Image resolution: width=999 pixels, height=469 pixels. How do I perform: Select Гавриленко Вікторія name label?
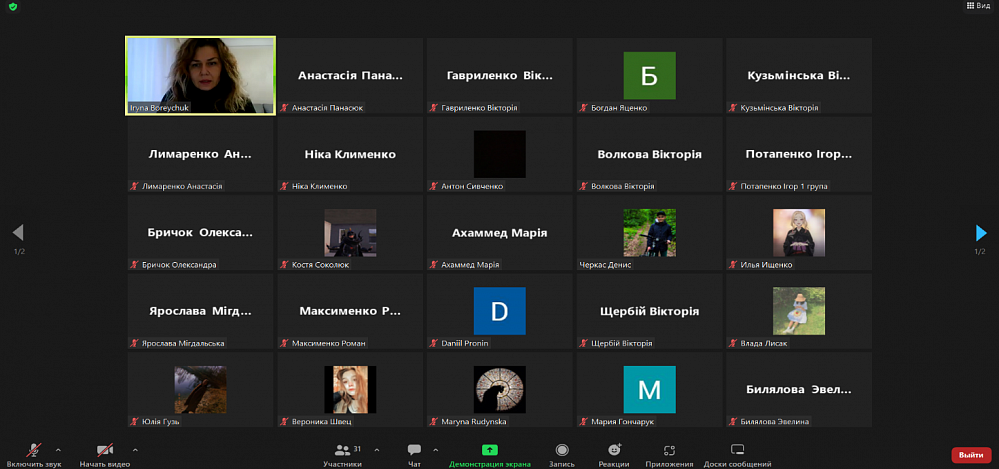pyautogui.click(x=479, y=108)
